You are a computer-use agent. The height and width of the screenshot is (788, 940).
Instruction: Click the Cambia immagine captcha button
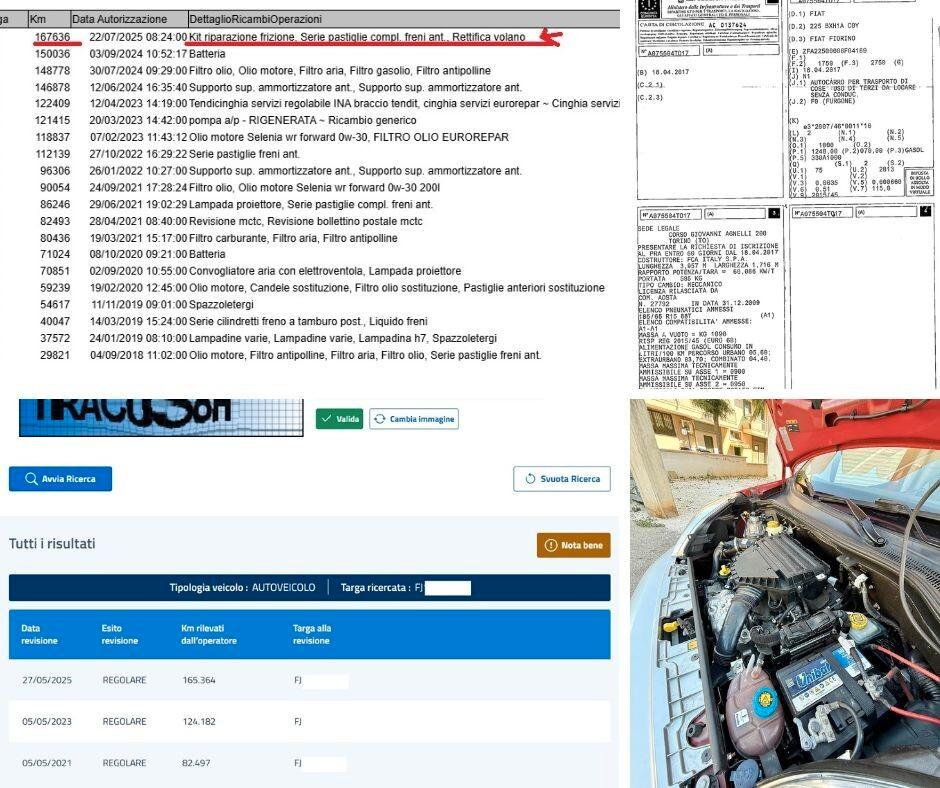tap(414, 419)
